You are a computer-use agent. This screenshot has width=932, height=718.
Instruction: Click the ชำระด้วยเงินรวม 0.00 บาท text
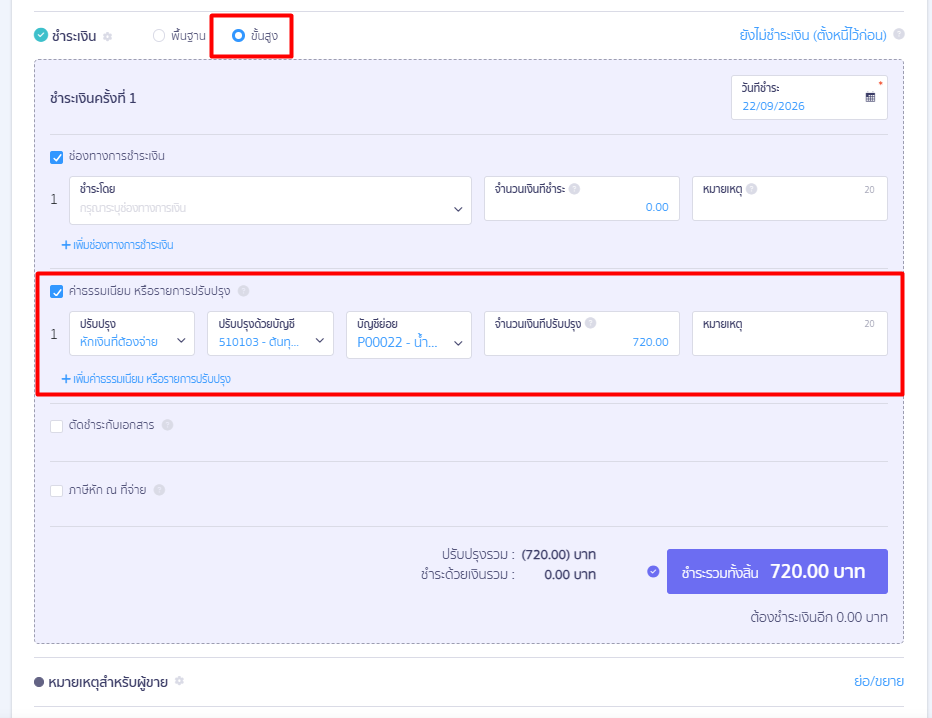coord(508,575)
